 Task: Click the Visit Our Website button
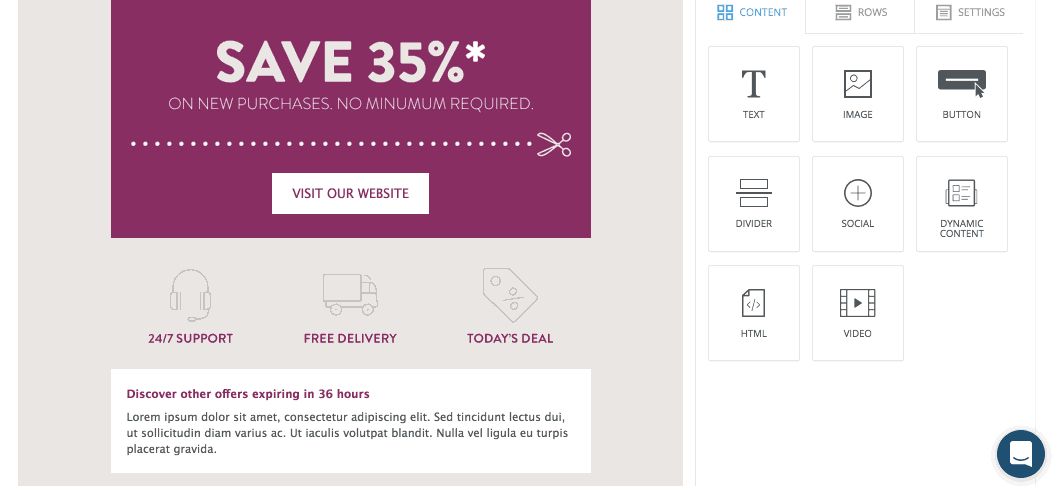click(x=350, y=194)
